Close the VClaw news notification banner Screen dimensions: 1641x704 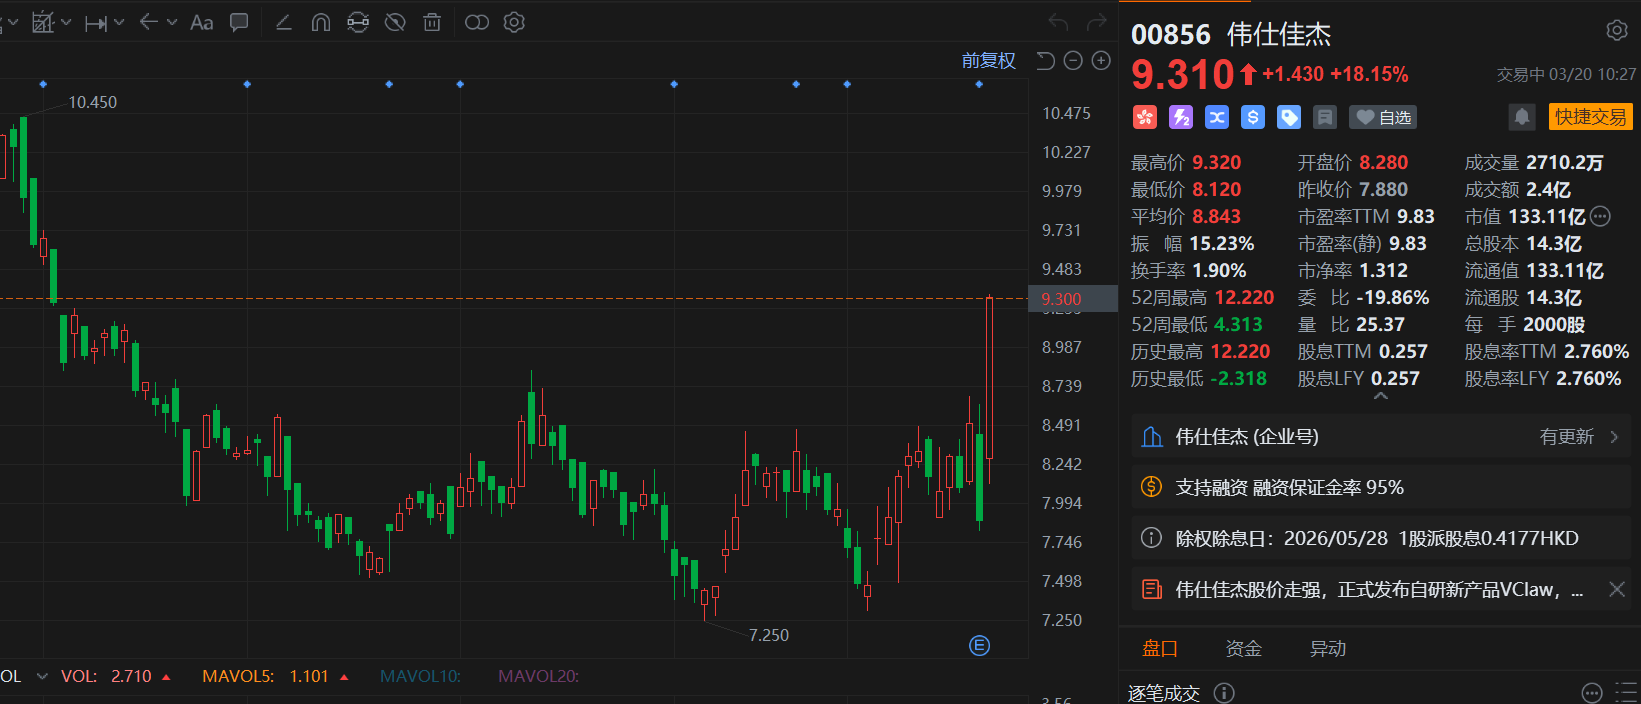click(x=1616, y=589)
